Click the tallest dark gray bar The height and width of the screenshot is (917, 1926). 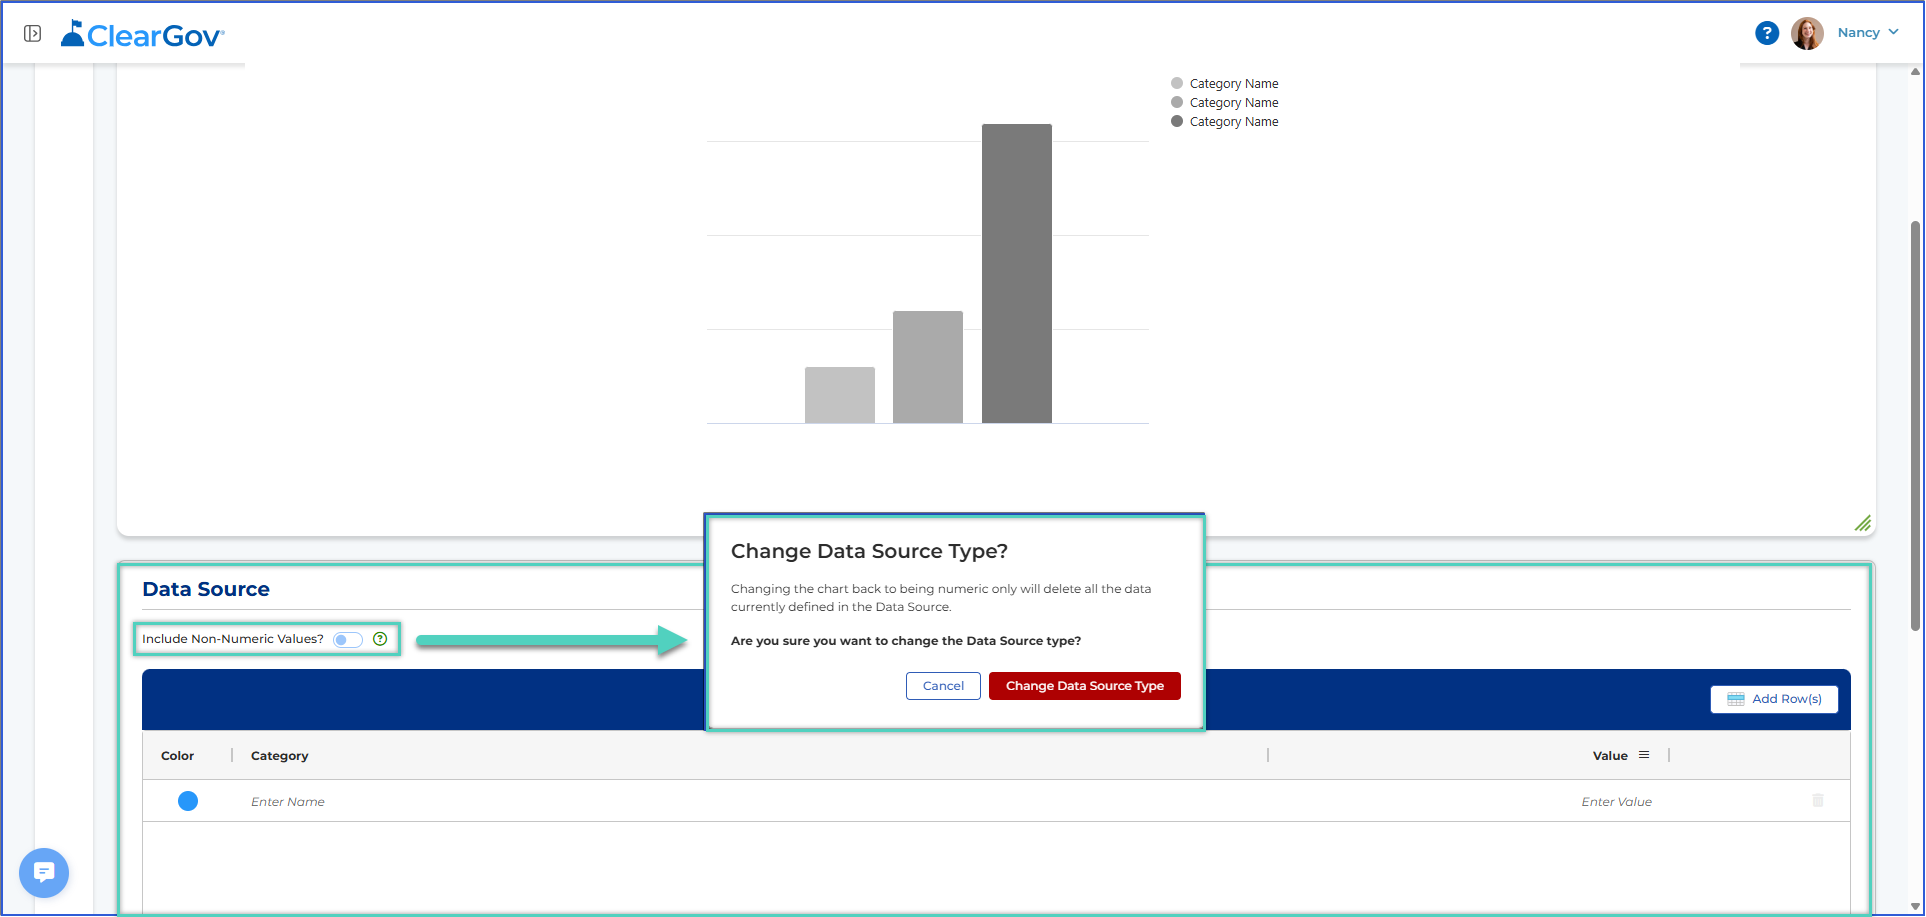coord(1017,273)
